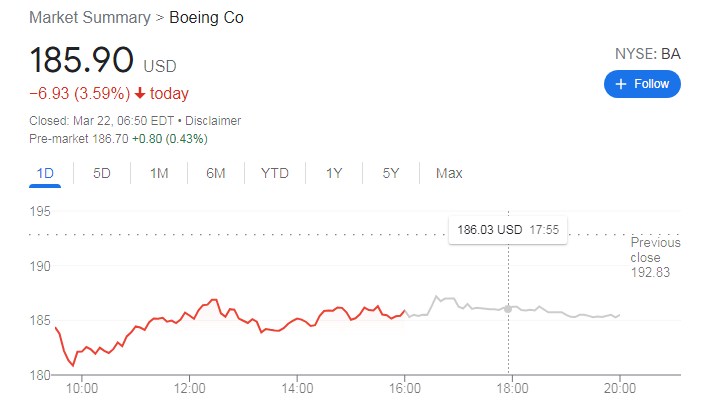Show the Max time range
This screenshot has height=416, width=713.
click(x=449, y=173)
